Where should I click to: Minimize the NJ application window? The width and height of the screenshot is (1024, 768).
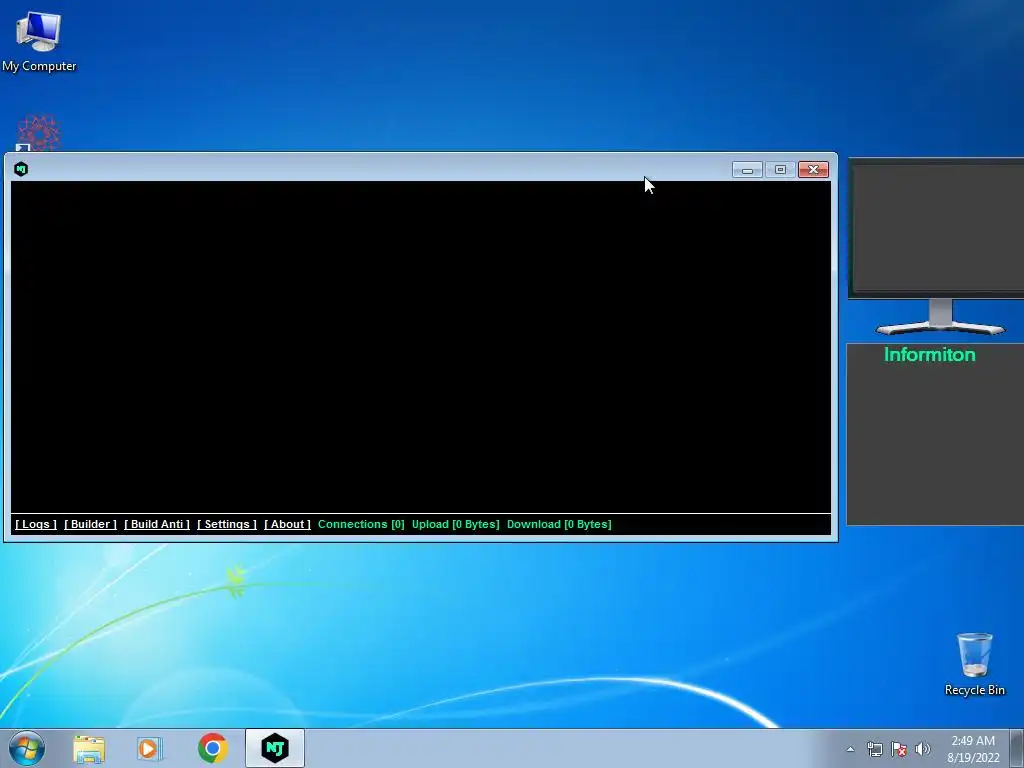pos(747,170)
